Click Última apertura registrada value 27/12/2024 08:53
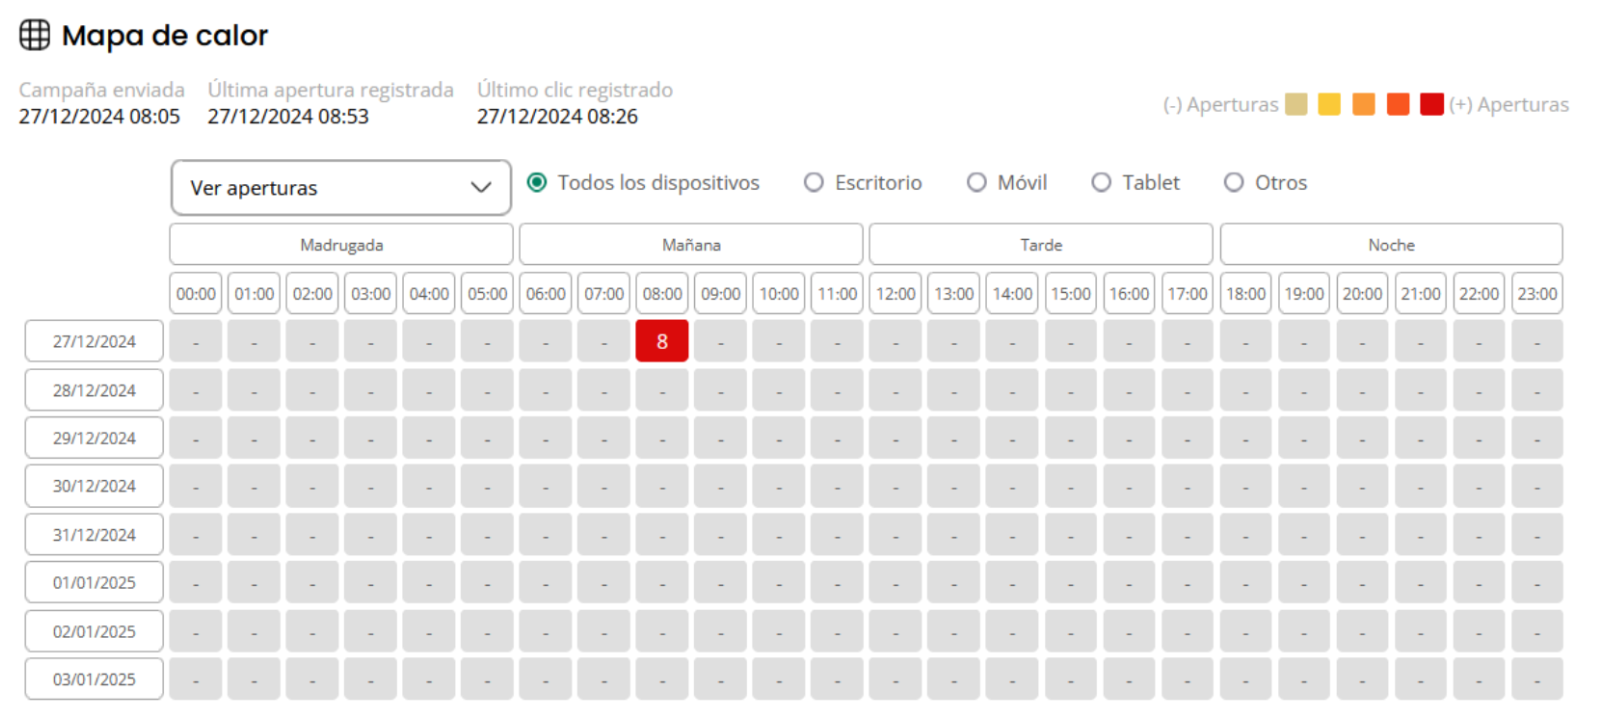Screen dimensions: 1603x725 [x=288, y=116]
